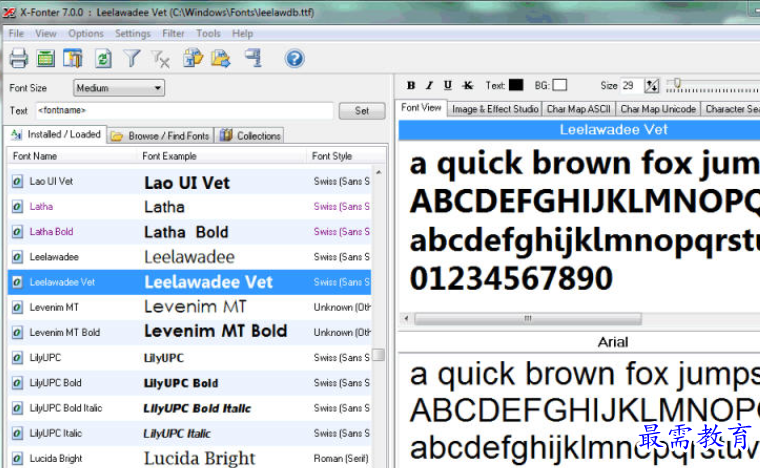Image resolution: width=760 pixels, height=468 pixels.
Task: Click the Size value field showing 29
Action: [631, 86]
